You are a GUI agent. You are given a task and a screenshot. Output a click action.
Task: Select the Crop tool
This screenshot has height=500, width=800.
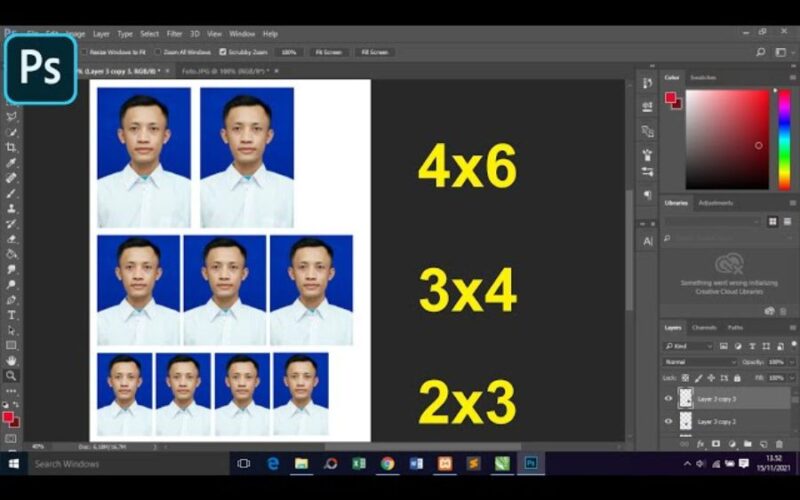tap(11, 147)
